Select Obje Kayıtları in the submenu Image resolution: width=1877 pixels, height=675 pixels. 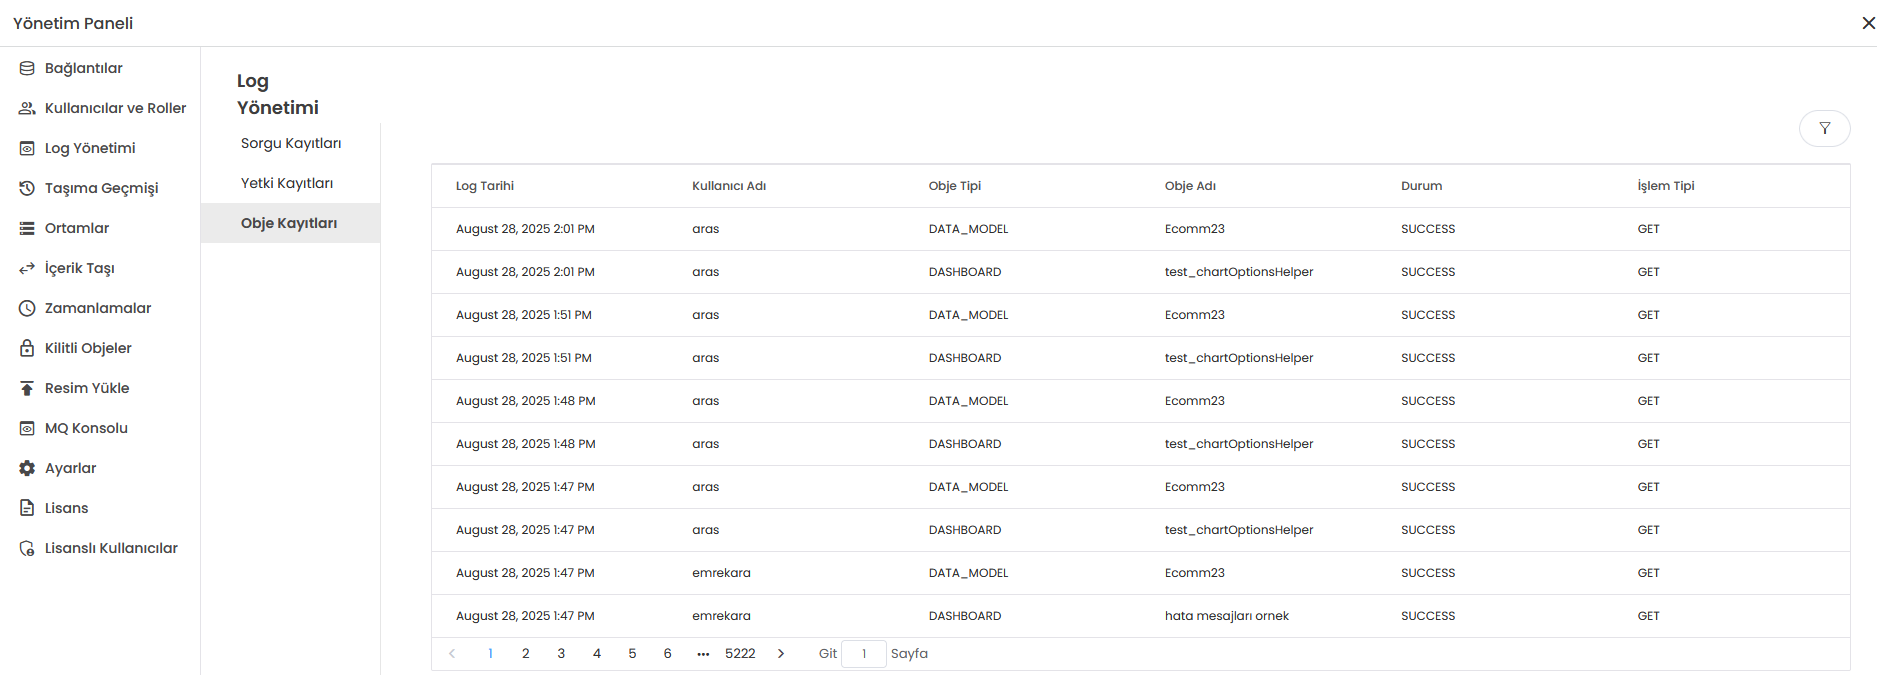(289, 223)
